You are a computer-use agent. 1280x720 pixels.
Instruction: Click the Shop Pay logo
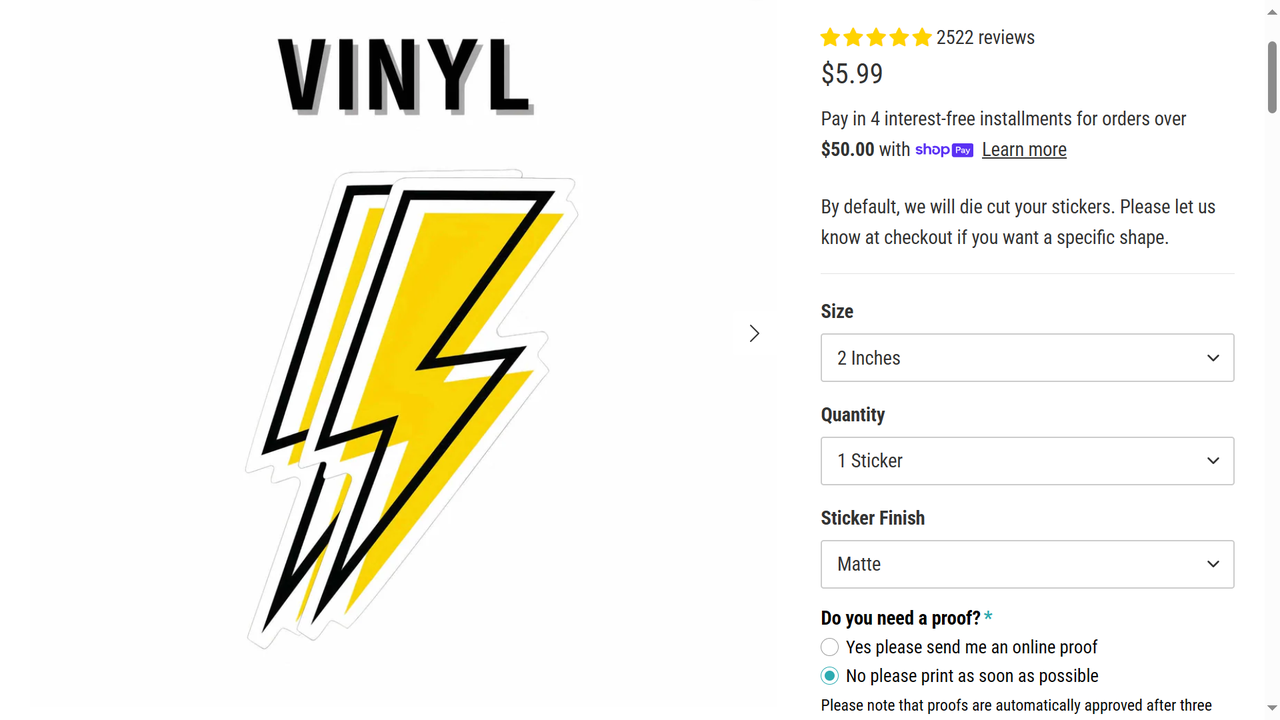coord(944,150)
